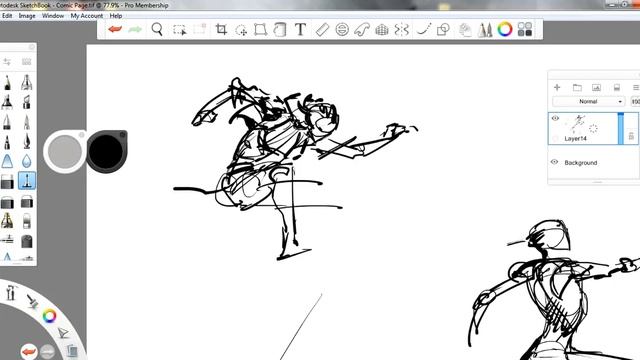Toggle the Brush Palette icon in toolbar
Screen dimensions: 640x360
(485, 29)
